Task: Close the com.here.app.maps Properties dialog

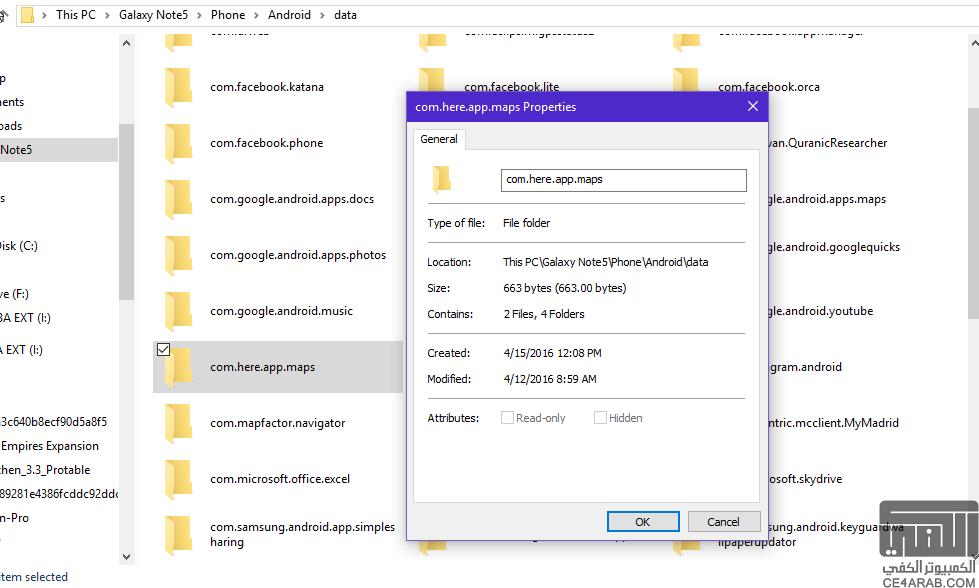Action: point(753,106)
